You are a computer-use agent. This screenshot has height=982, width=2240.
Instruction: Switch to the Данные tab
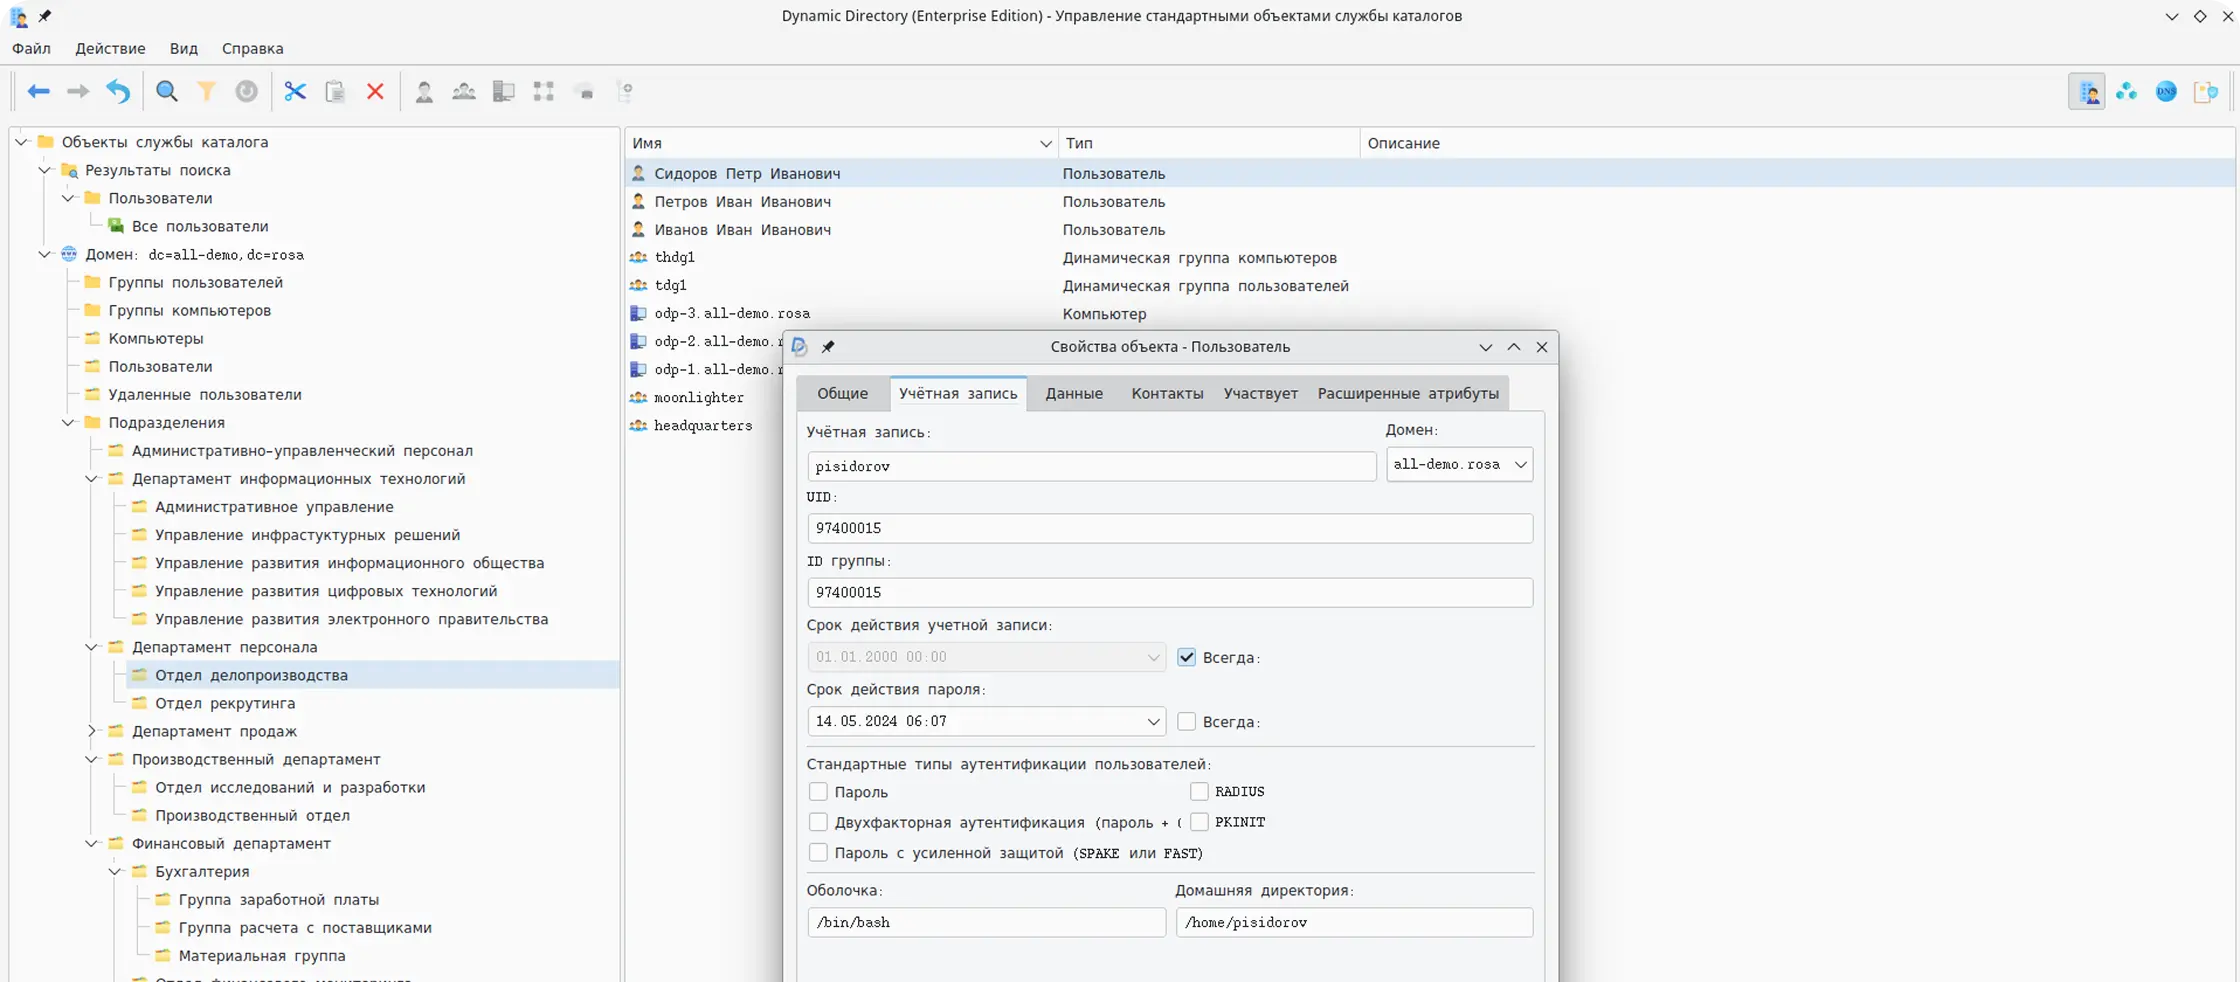click(1074, 394)
